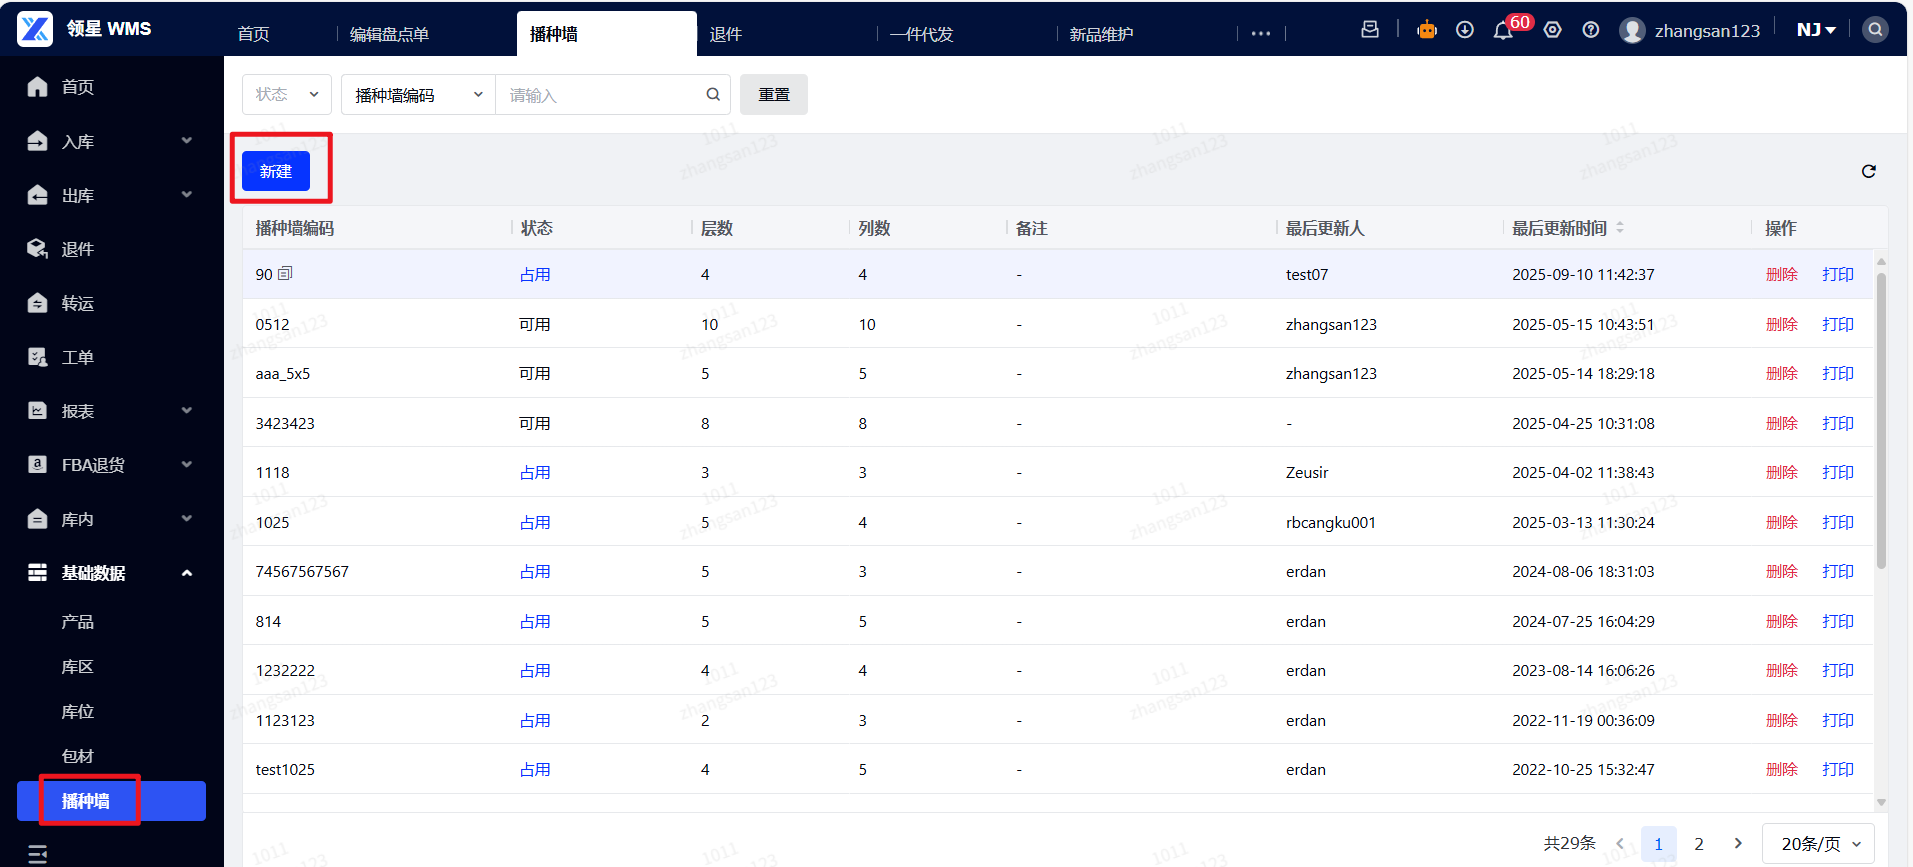The width and height of the screenshot is (1913, 867).
Task: Click the round search icon in top-right corner
Action: (x=1875, y=30)
